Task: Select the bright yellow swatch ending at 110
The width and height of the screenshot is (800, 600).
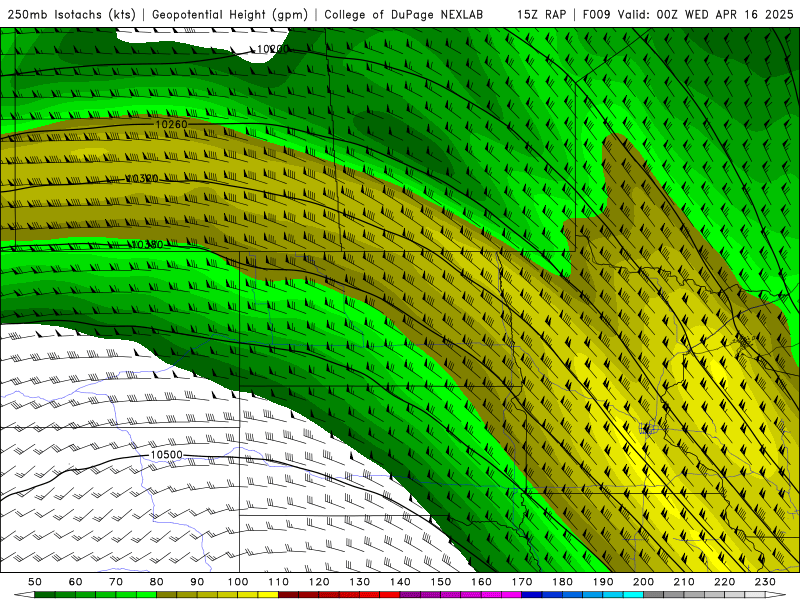Action: click(268, 594)
